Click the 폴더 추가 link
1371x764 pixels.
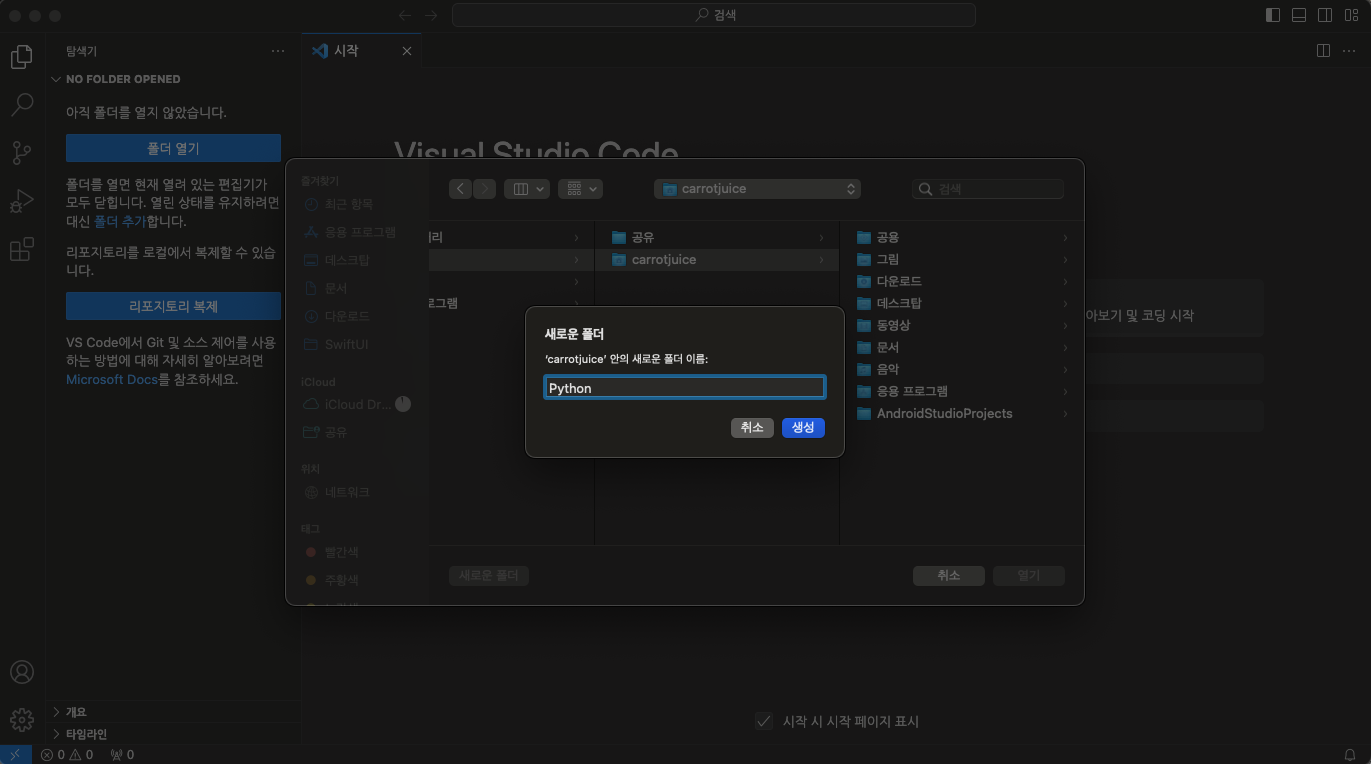[x=120, y=222]
